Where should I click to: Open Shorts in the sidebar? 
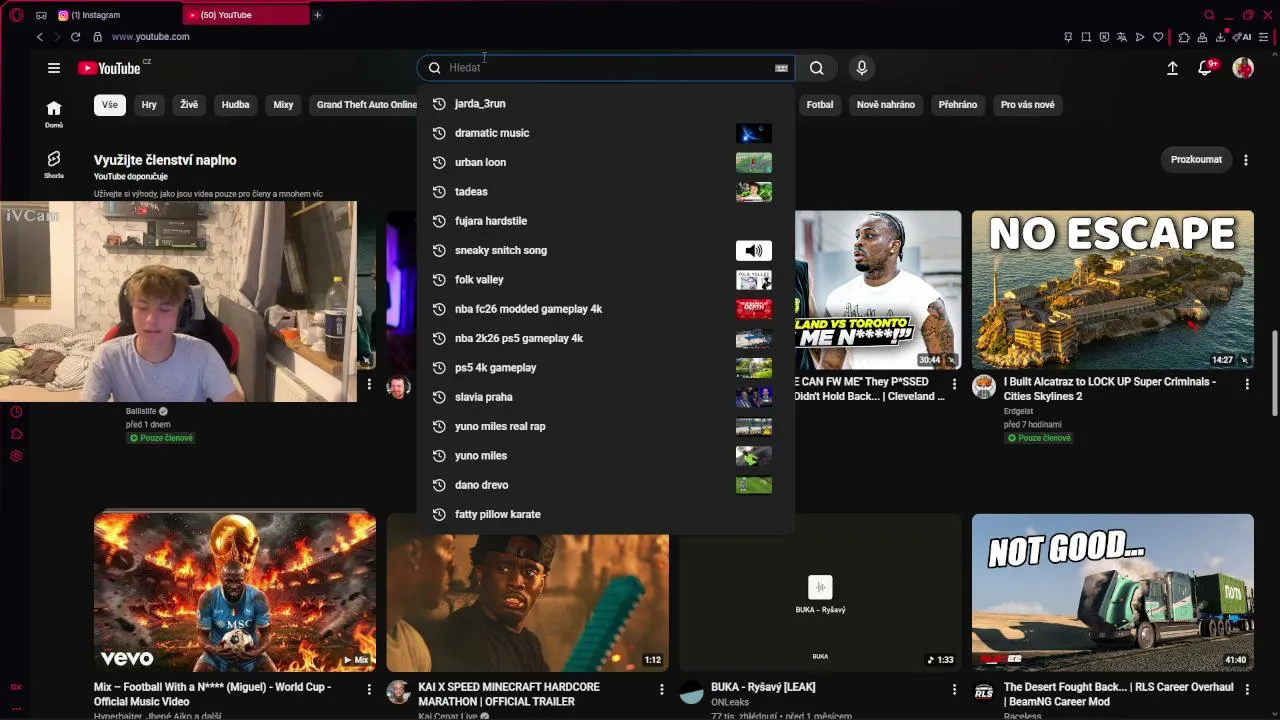(x=54, y=164)
